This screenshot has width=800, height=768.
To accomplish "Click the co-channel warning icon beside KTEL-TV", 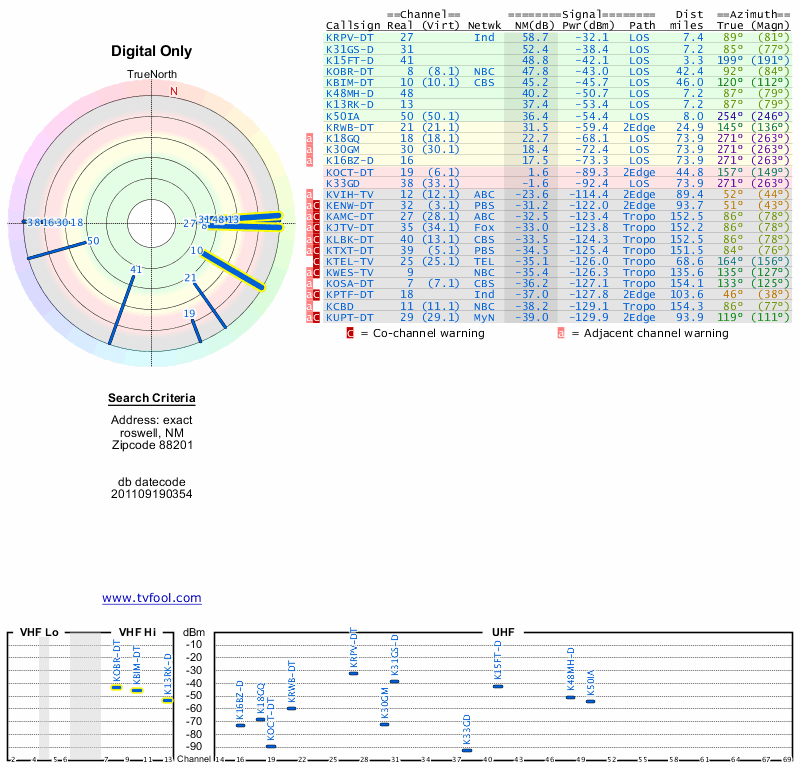I will [317, 261].
